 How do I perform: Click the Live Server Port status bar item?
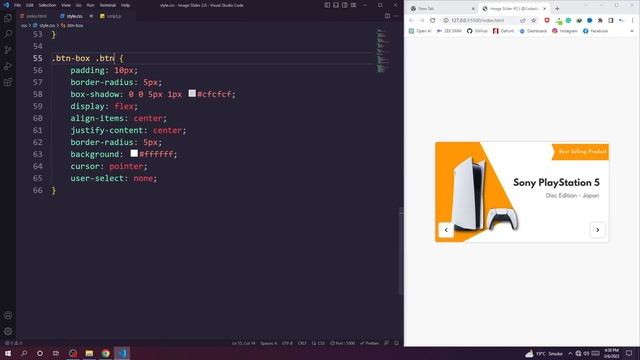click(342, 343)
